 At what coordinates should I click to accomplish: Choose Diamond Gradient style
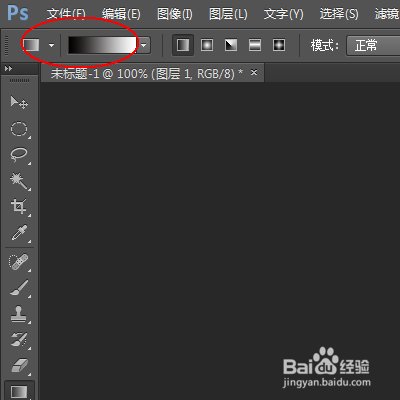pyautogui.click(x=279, y=45)
